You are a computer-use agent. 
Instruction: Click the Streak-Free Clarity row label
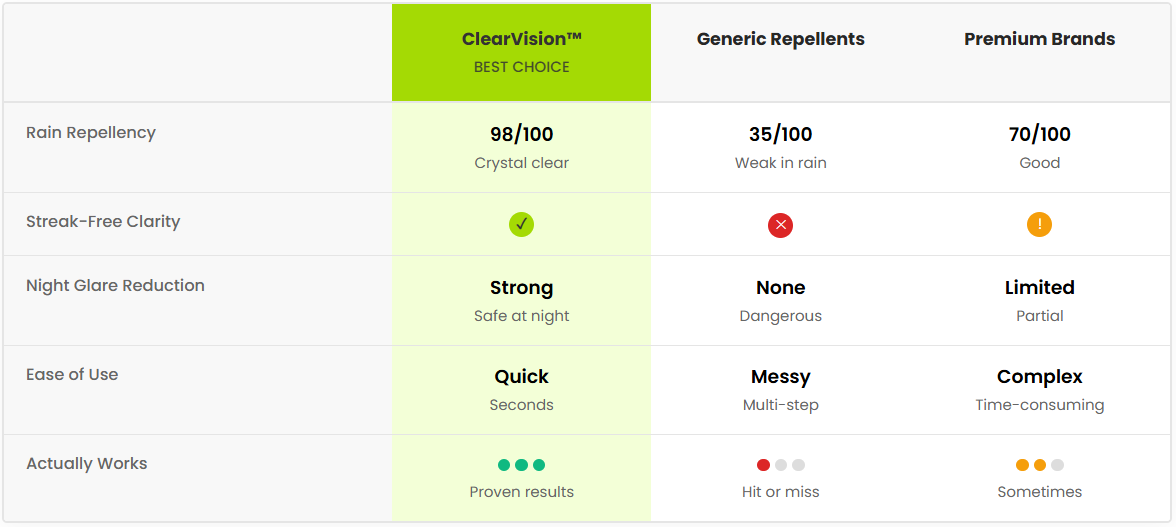(103, 222)
